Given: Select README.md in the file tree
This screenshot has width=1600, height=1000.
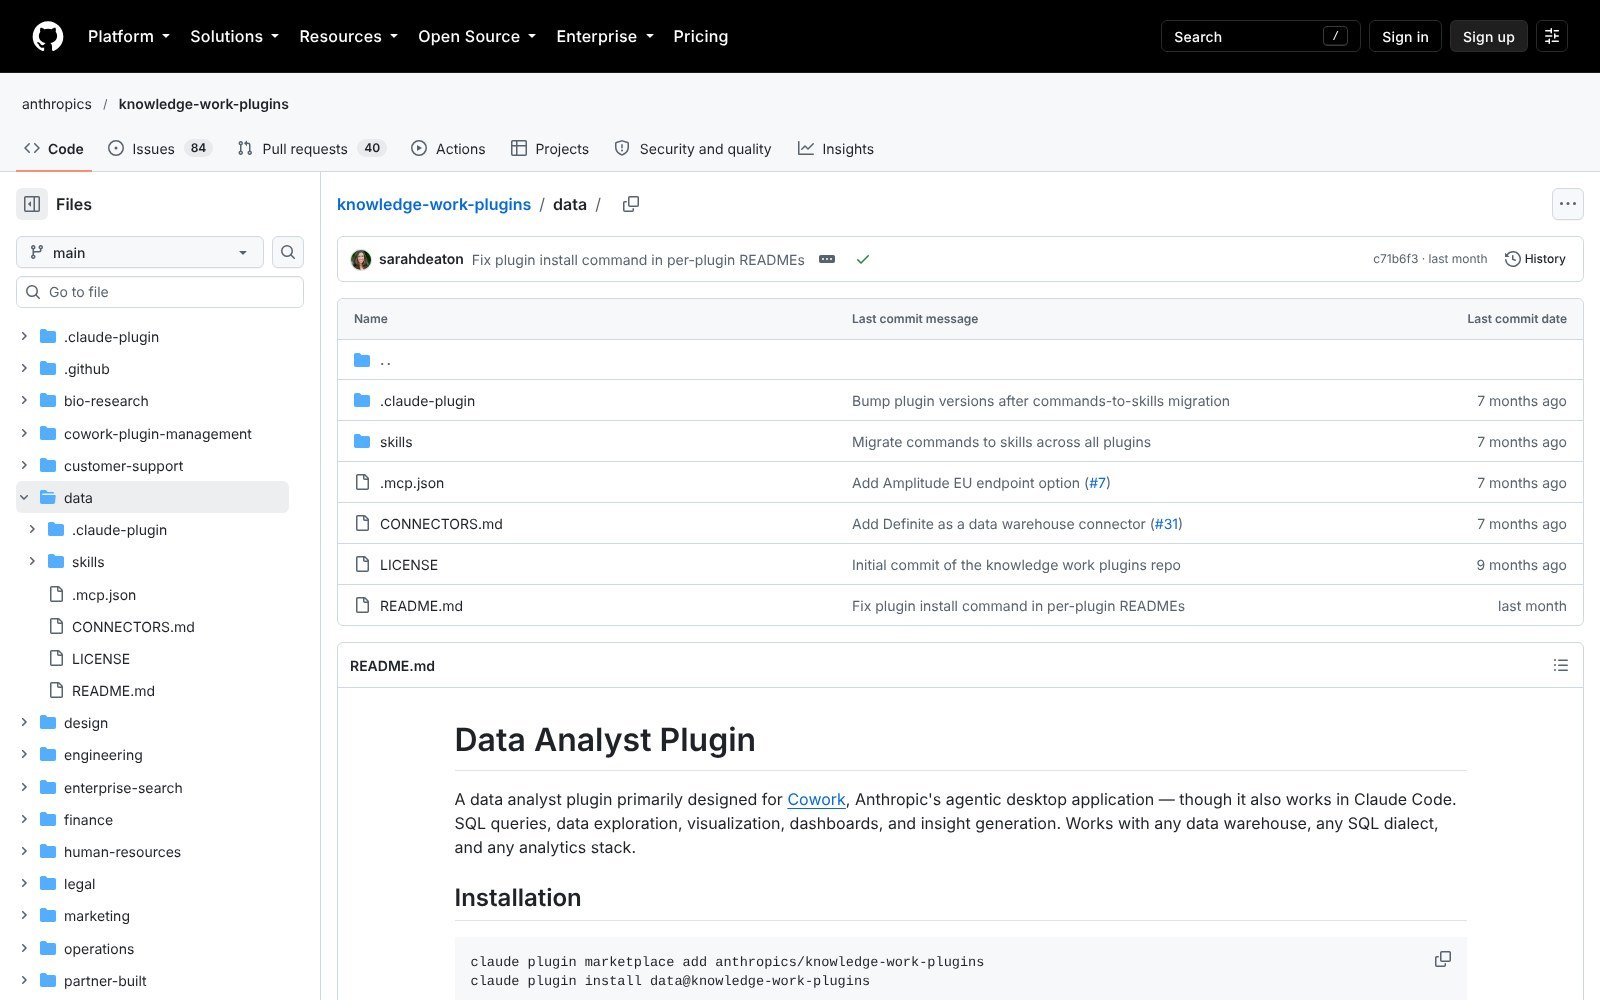Looking at the screenshot, I should (113, 690).
